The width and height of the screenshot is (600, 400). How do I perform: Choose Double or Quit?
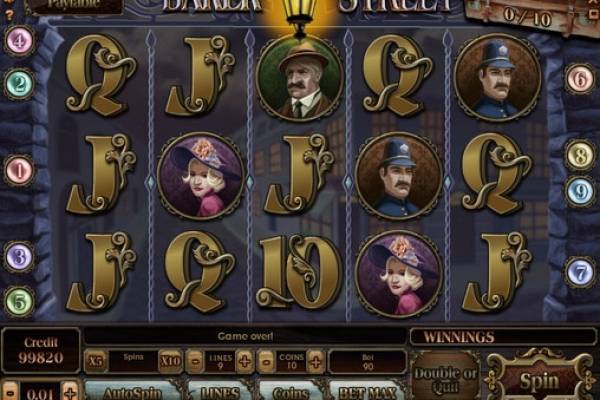click(x=445, y=378)
